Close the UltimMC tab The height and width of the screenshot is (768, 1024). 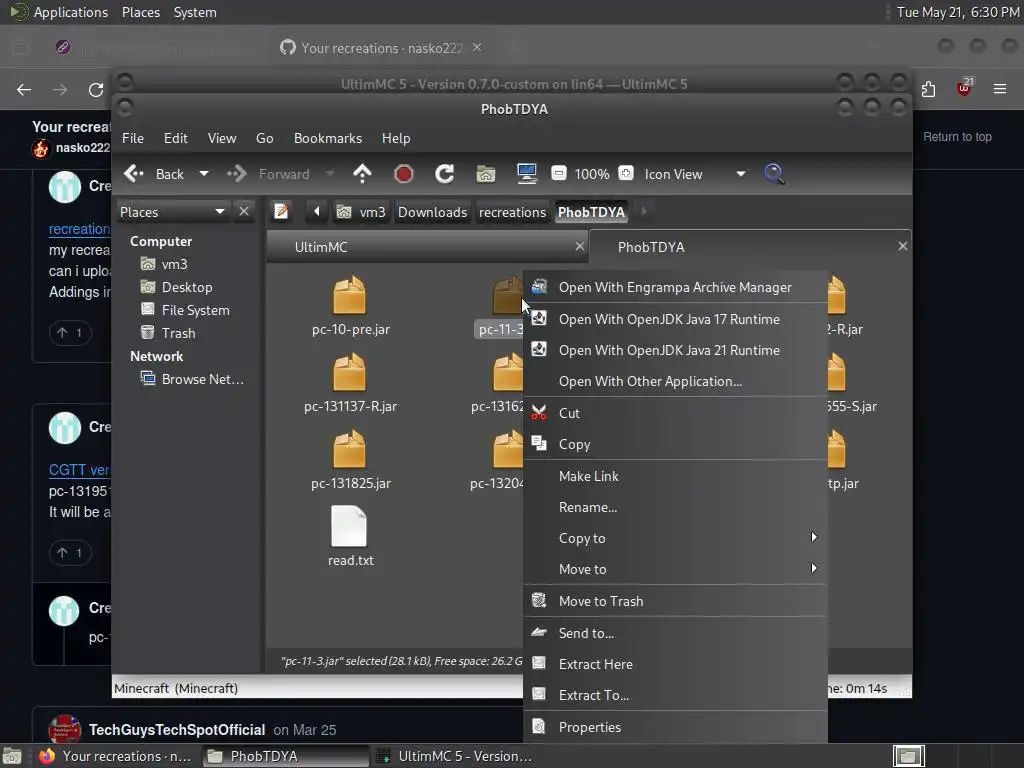tap(579, 246)
